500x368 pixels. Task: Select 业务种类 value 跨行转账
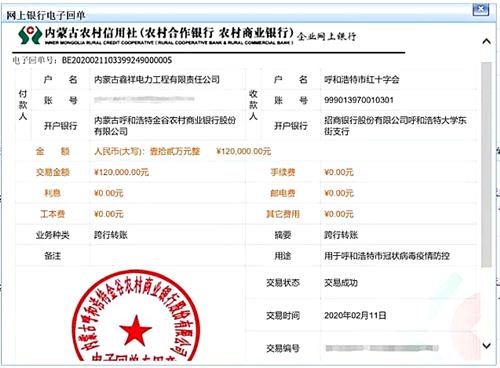tap(111, 235)
